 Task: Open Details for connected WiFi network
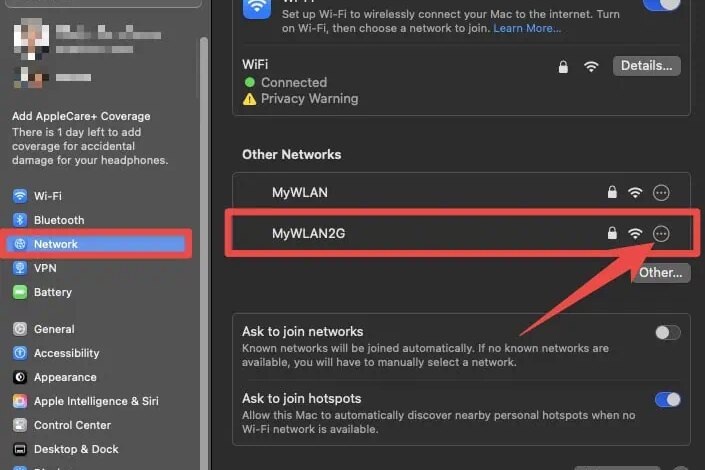[647, 66]
